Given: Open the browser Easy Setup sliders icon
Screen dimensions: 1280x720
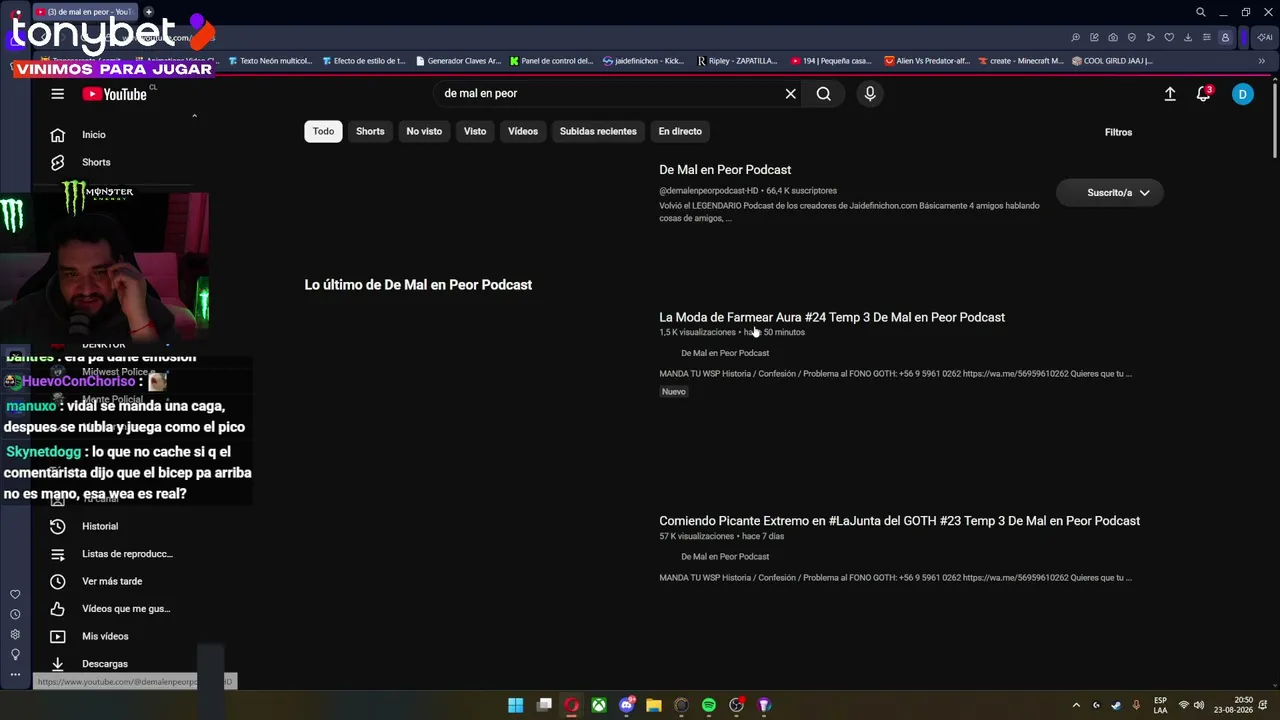Looking at the screenshot, I should click(1207, 38).
